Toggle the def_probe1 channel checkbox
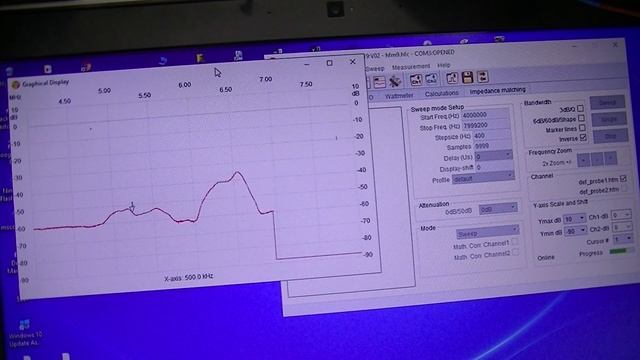The image size is (640, 360). [623, 178]
